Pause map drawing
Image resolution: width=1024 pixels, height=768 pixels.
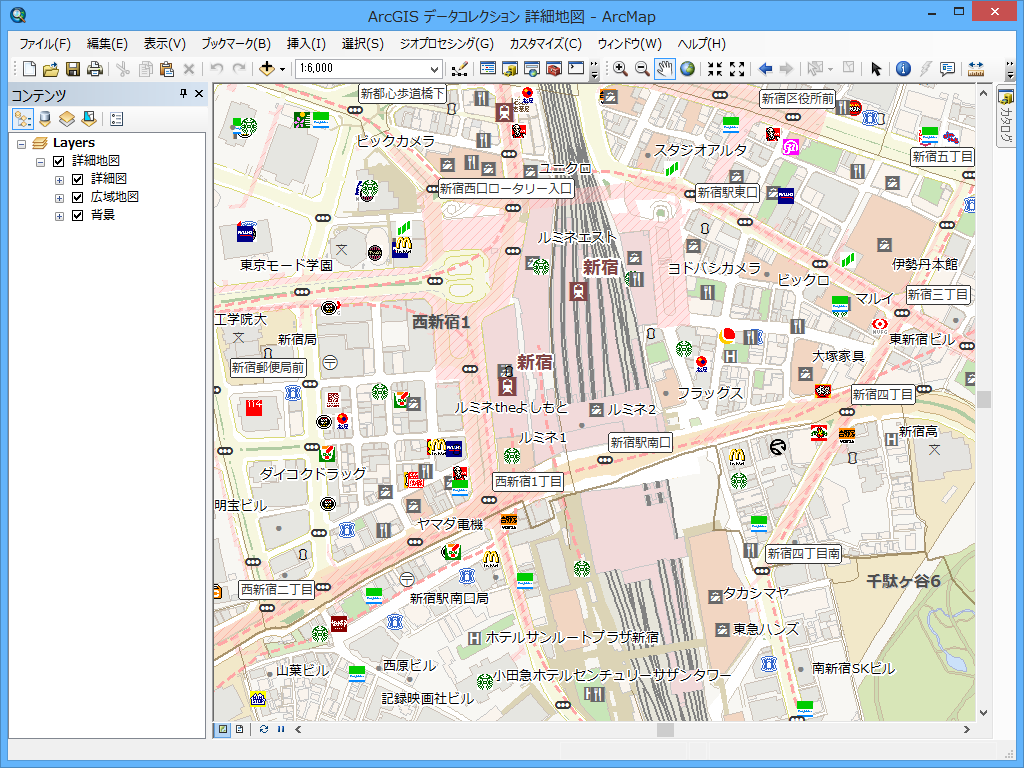(x=281, y=729)
